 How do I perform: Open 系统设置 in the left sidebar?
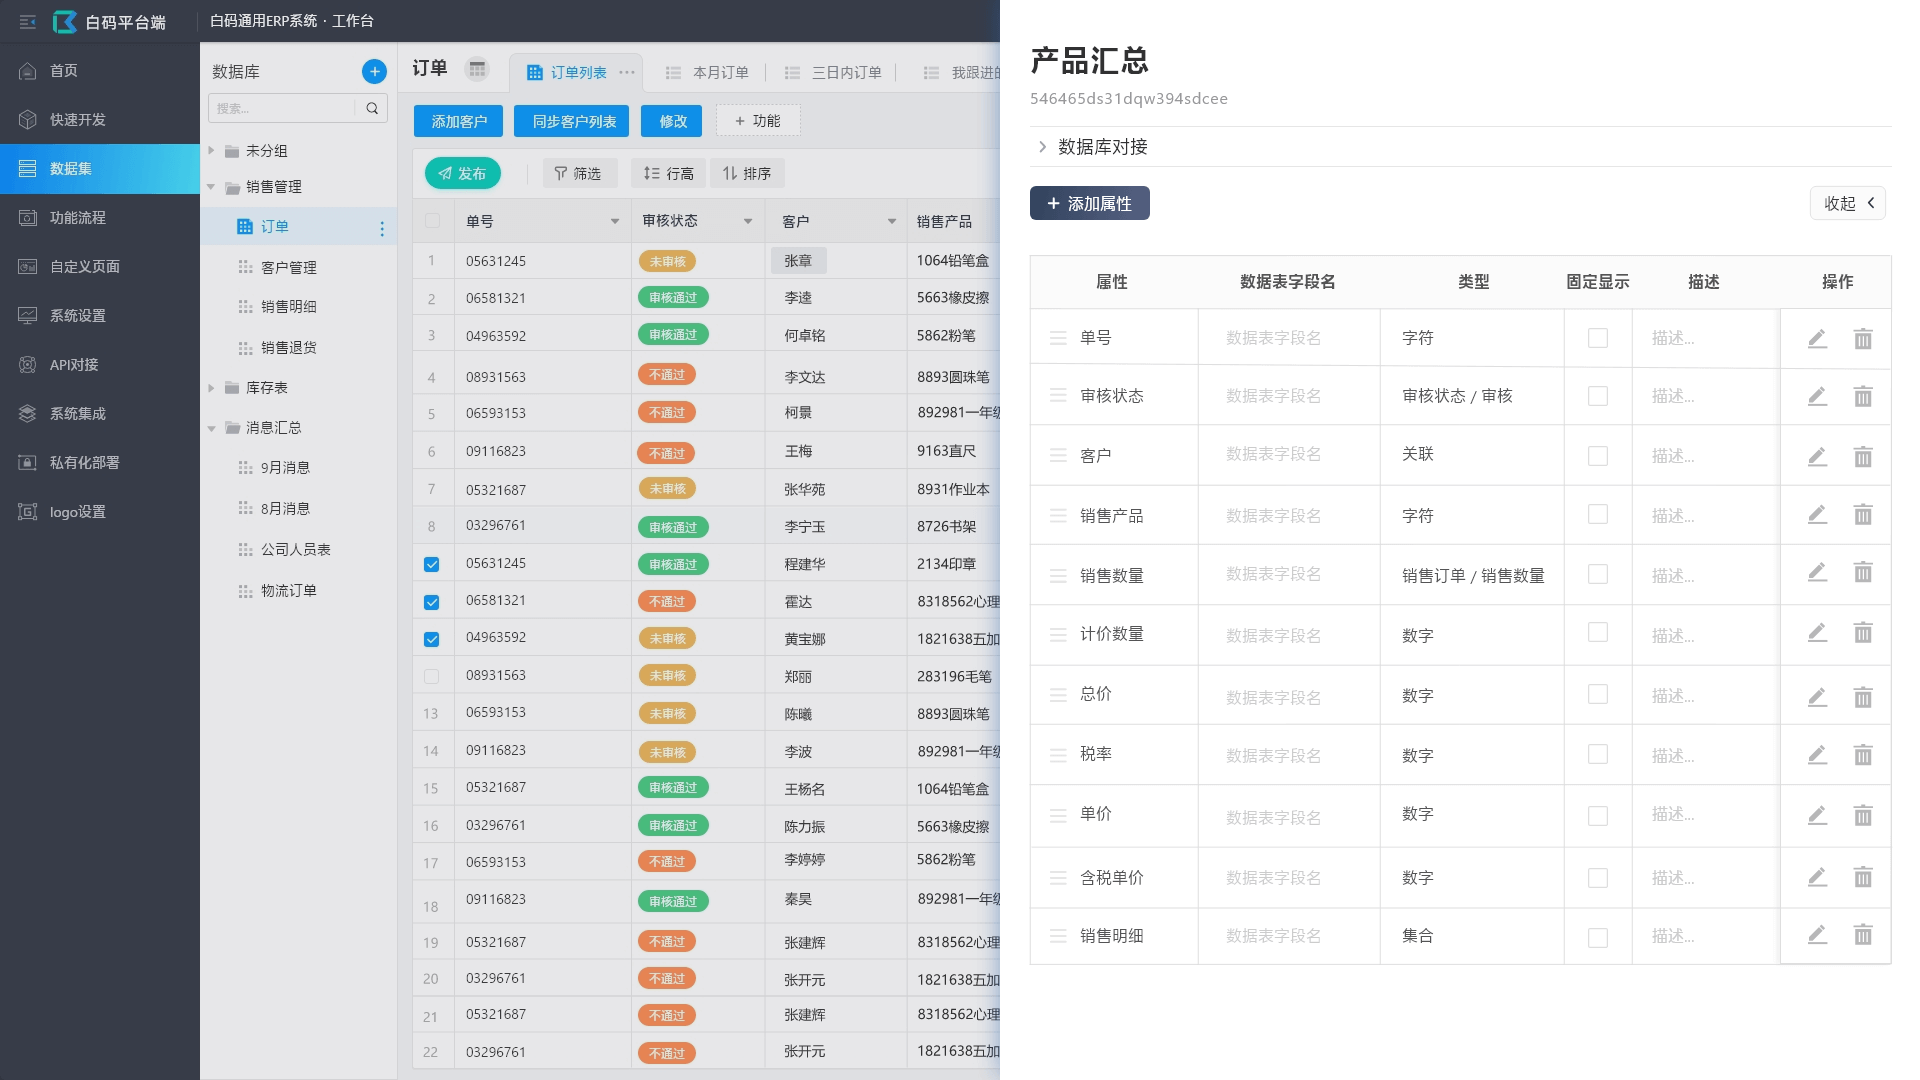(100, 315)
